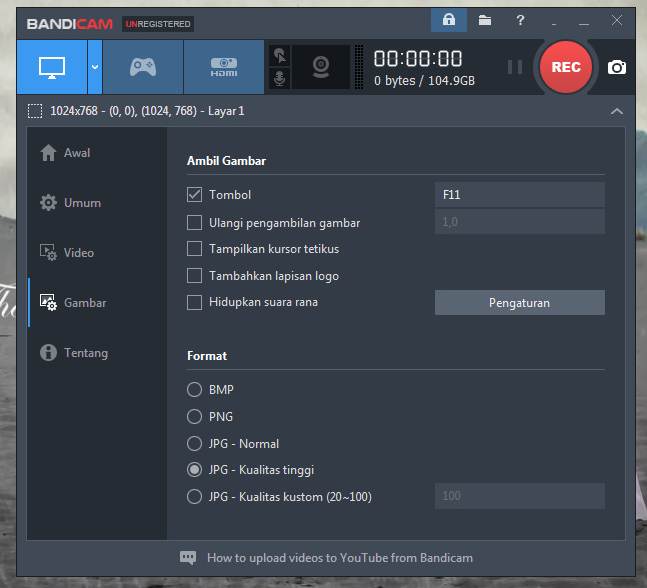Select PNG format radio button
The height and width of the screenshot is (588, 647).
194,416
